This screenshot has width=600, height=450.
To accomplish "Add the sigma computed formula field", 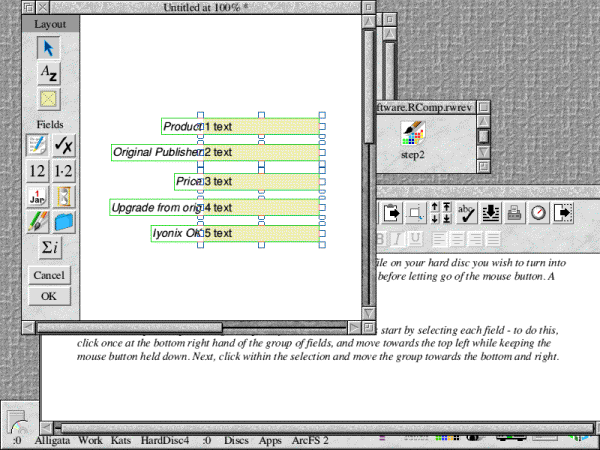I will 48,247.
